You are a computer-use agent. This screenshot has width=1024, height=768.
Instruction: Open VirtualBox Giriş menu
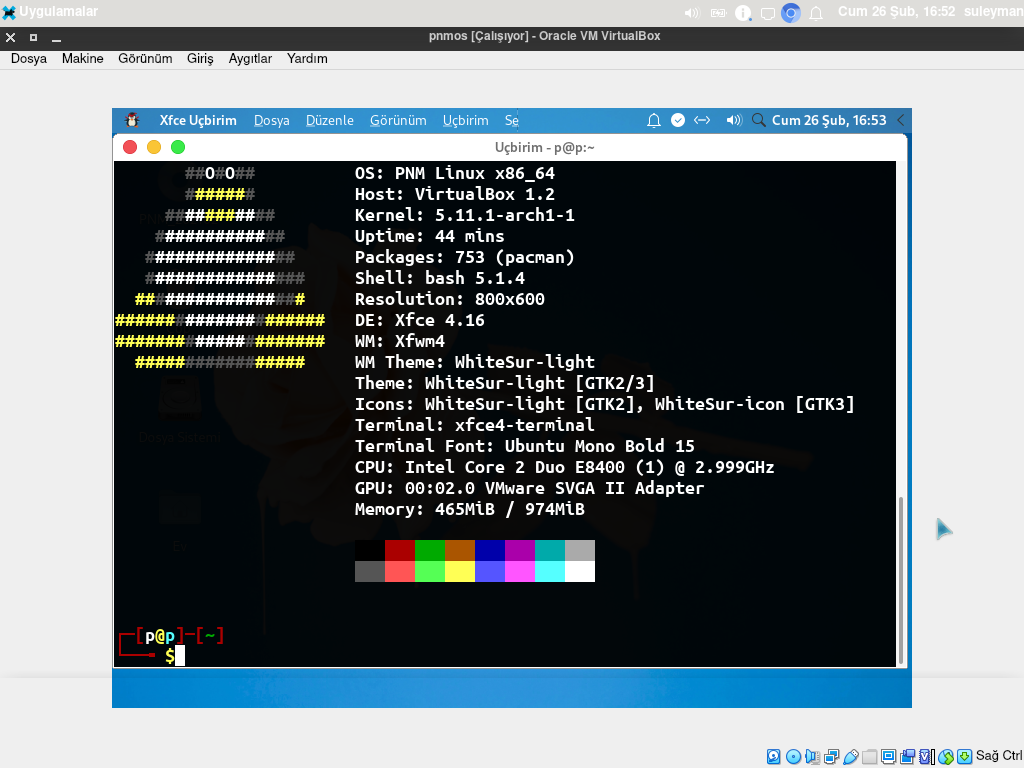(200, 59)
